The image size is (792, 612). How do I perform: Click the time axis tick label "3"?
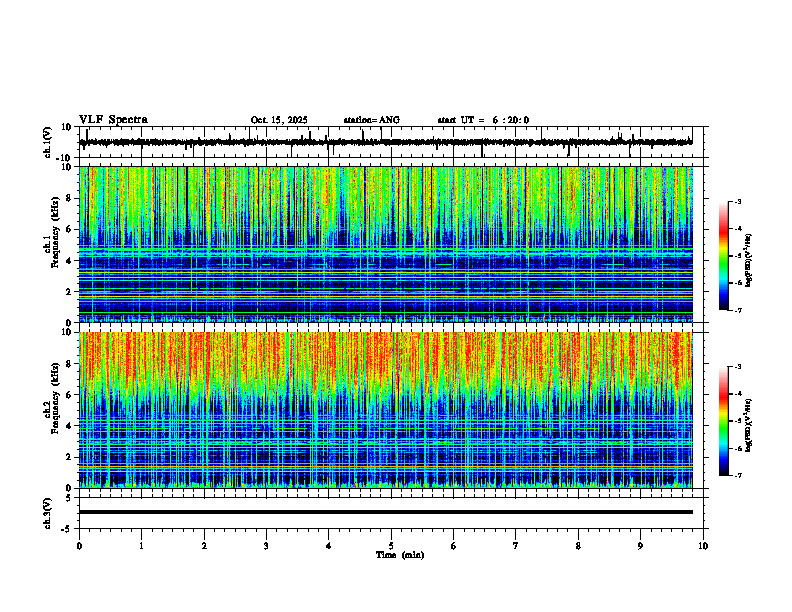click(x=266, y=546)
